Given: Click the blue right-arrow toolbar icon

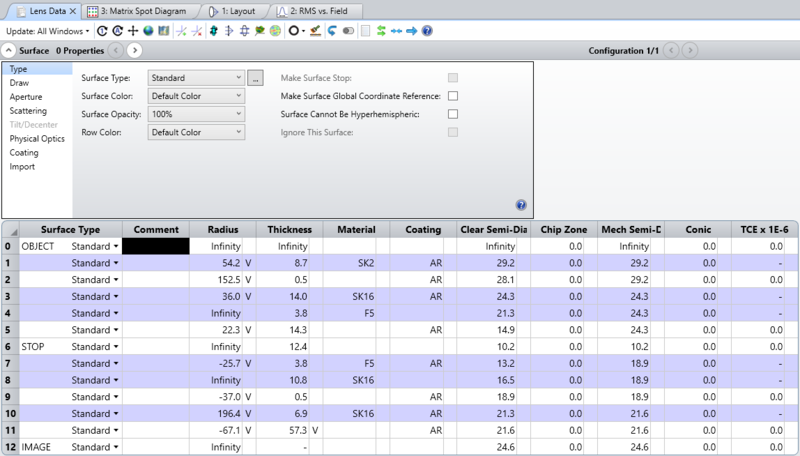Looking at the screenshot, I should click(x=412, y=31).
